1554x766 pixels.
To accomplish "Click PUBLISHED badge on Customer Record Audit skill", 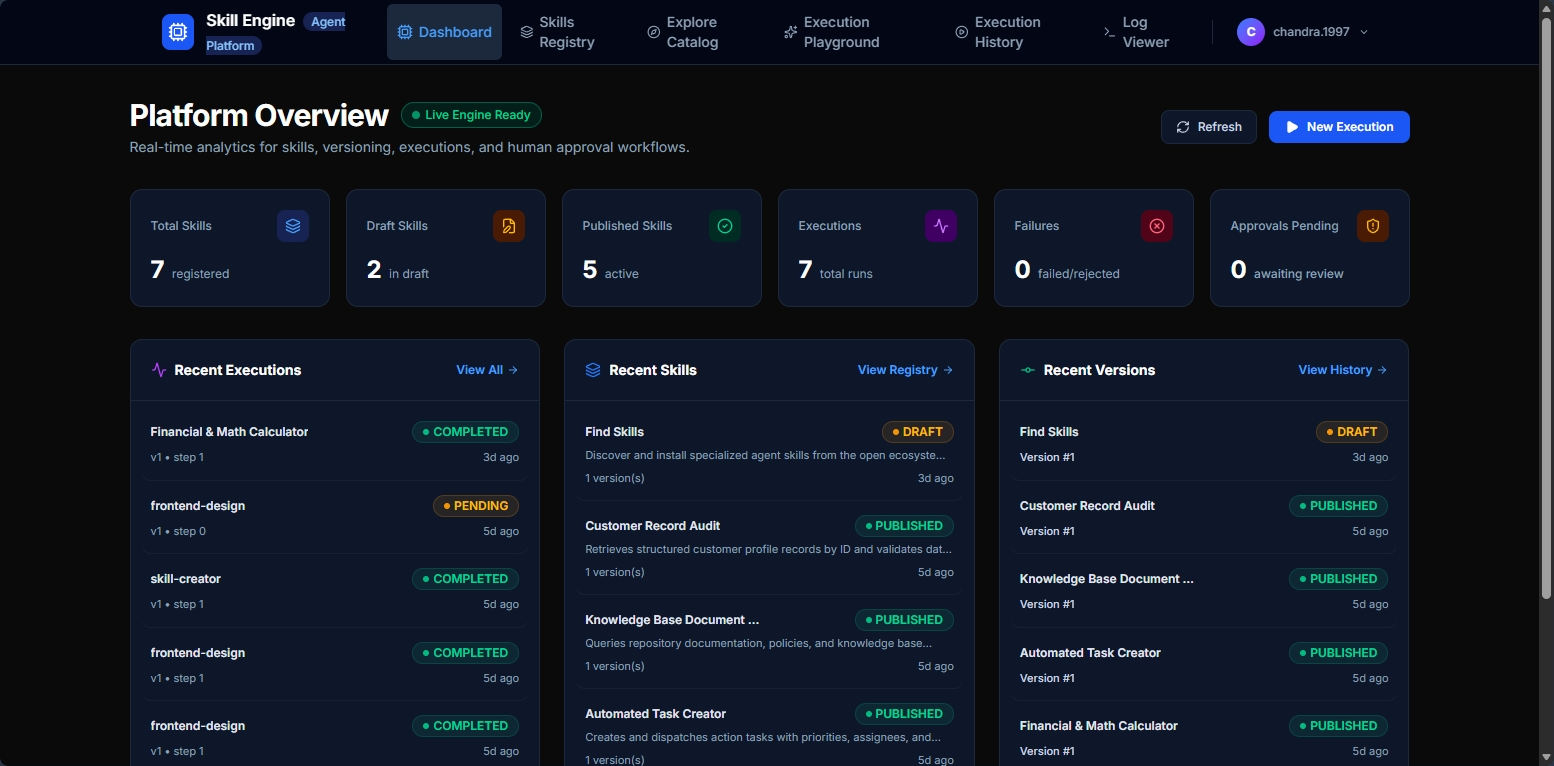I will click(904, 526).
